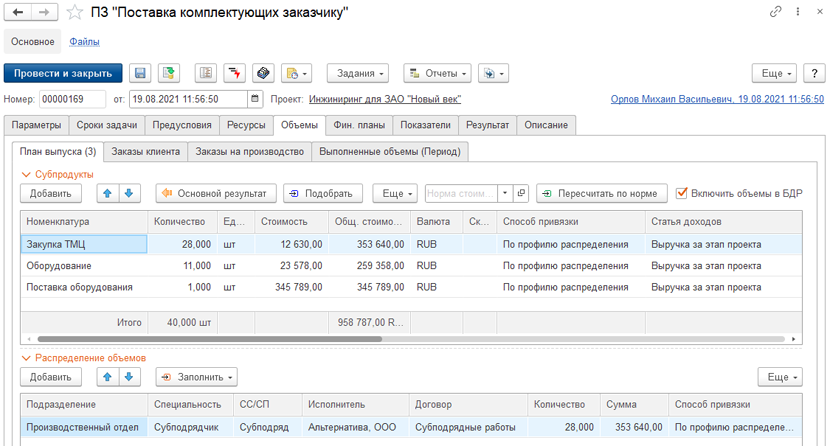Open the document structure icon button
This screenshot has height=446, width=830.
(206, 73)
